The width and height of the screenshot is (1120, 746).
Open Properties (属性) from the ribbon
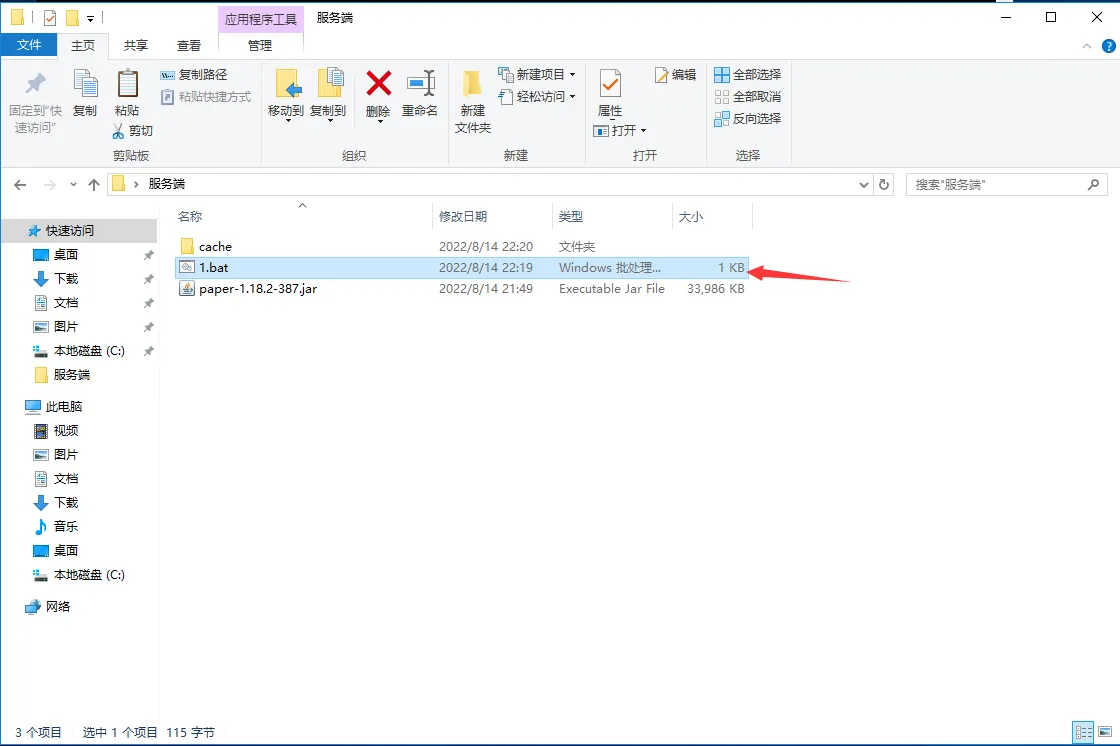tap(610, 85)
